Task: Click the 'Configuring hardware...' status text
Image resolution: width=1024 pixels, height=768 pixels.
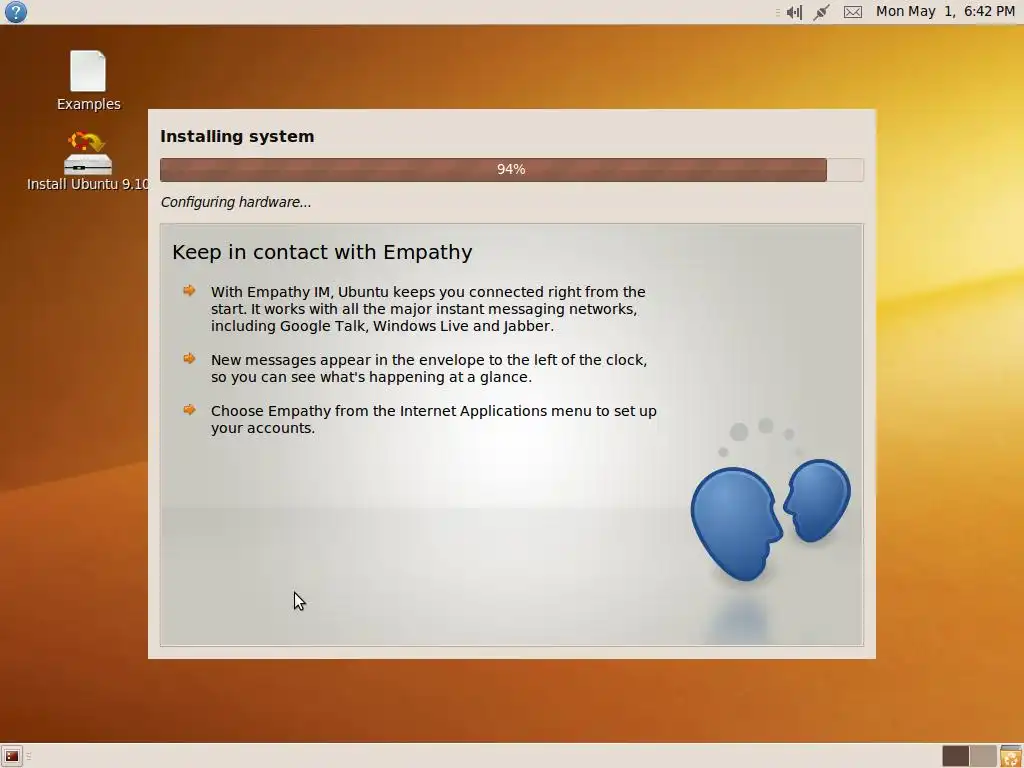Action: (236, 202)
